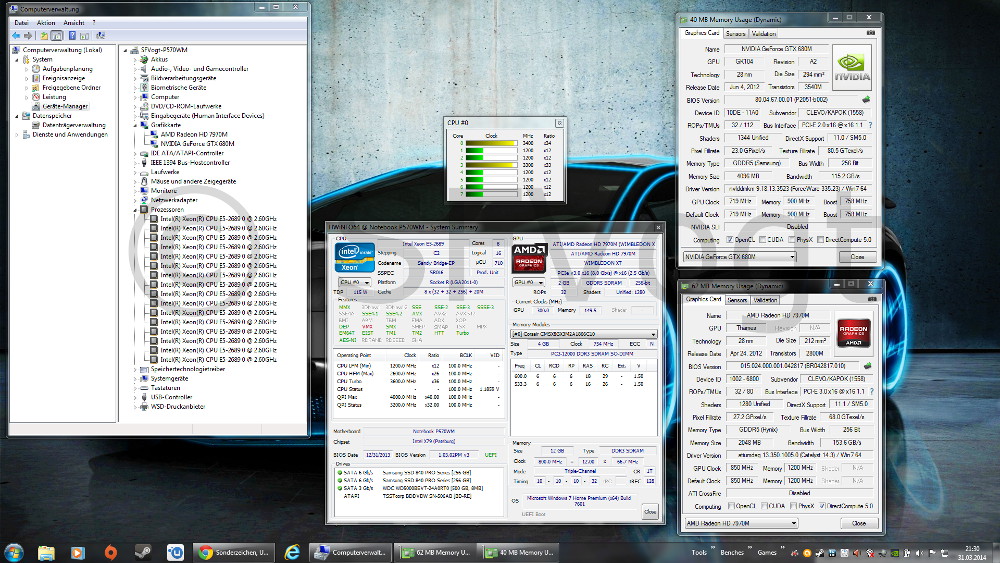This screenshot has width=1000, height=563.
Task: Click Close button in AMD GPU-Z window
Action: (x=858, y=523)
